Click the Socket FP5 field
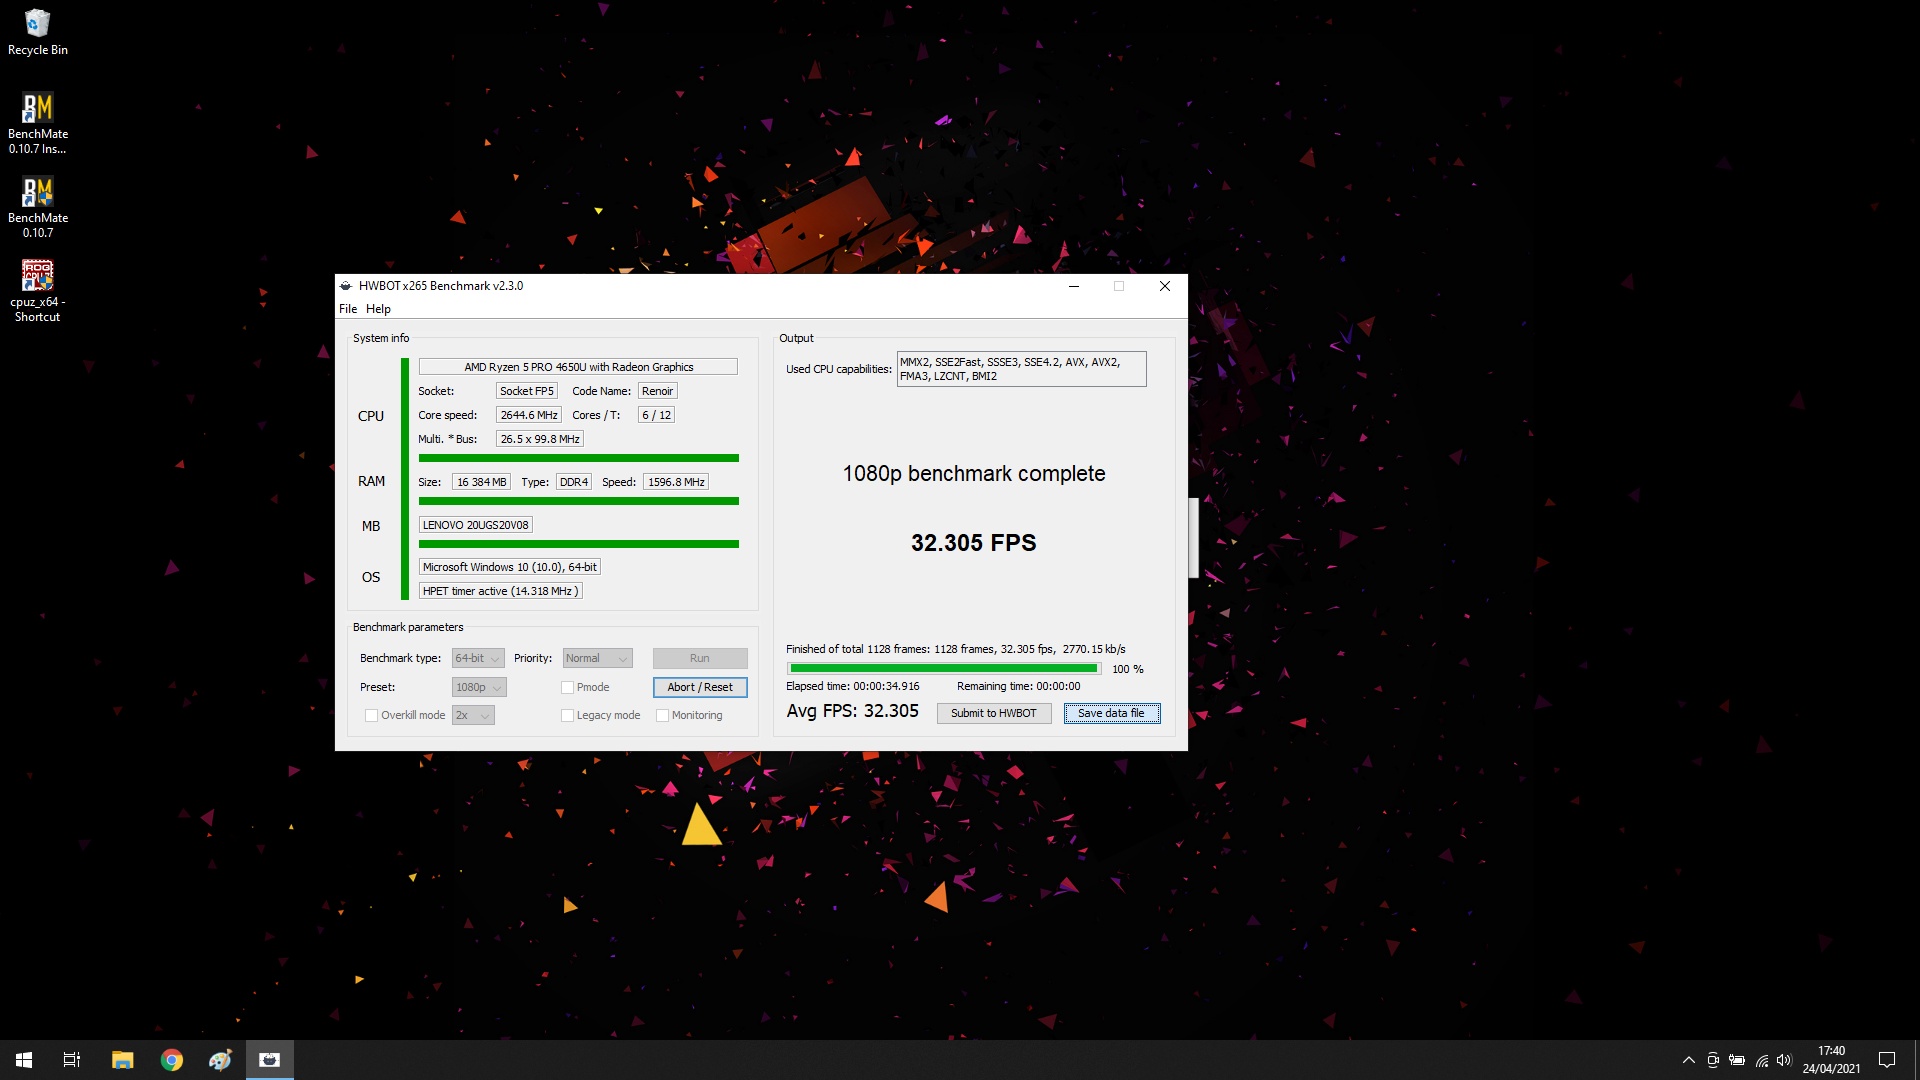This screenshot has width=1920, height=1080. 526,391
